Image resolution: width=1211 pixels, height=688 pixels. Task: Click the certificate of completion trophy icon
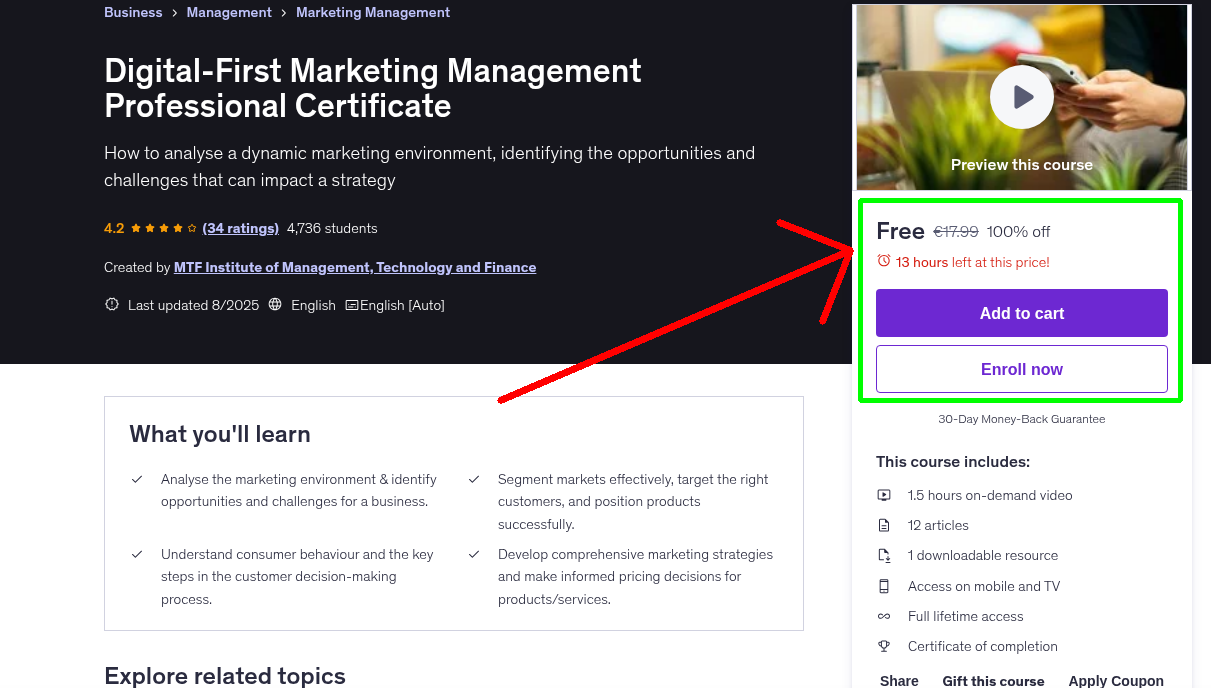(884, 646)
